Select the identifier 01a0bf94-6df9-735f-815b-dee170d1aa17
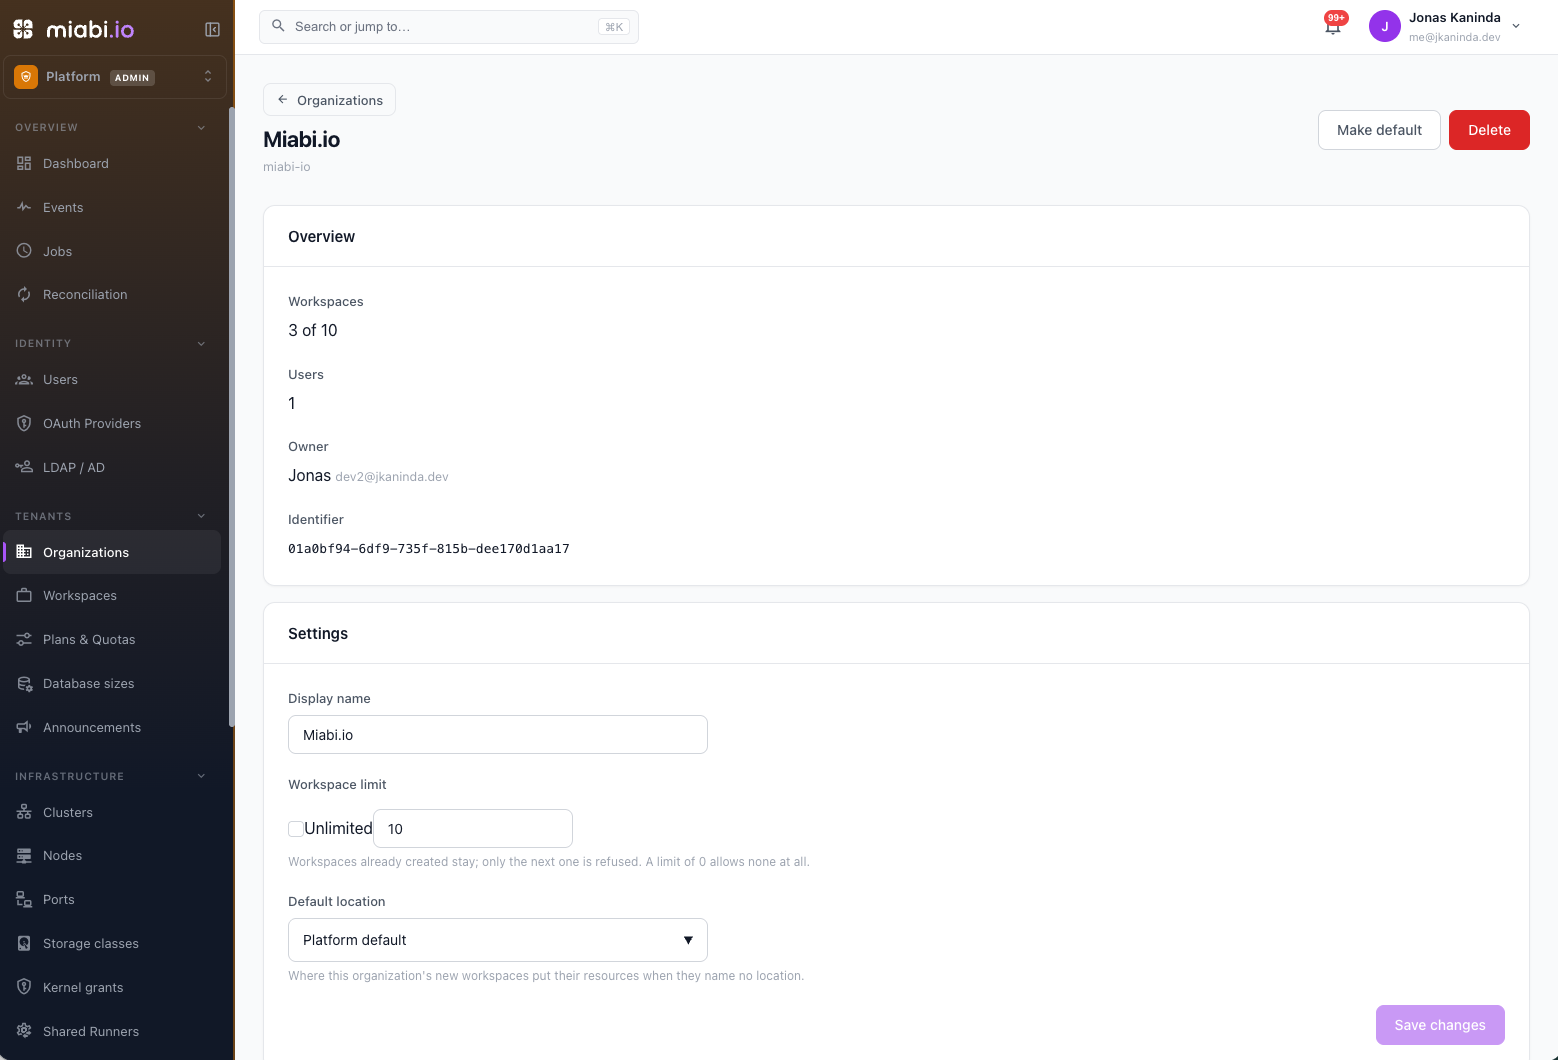Screen dimensions: 1558x1060 (x=429, y=548)
